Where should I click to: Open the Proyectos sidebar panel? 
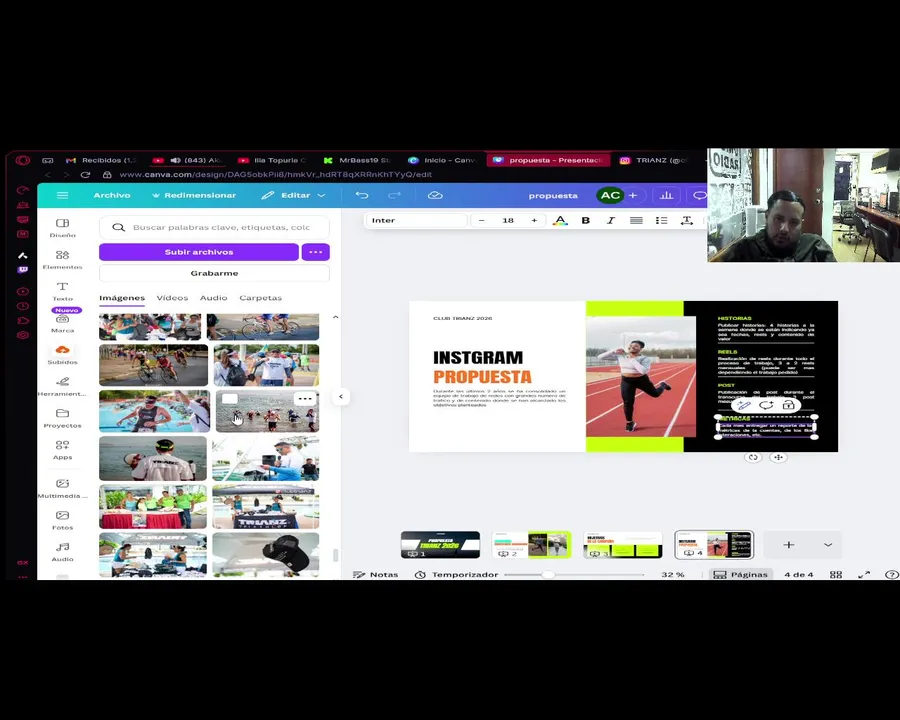tap(63, 418)
